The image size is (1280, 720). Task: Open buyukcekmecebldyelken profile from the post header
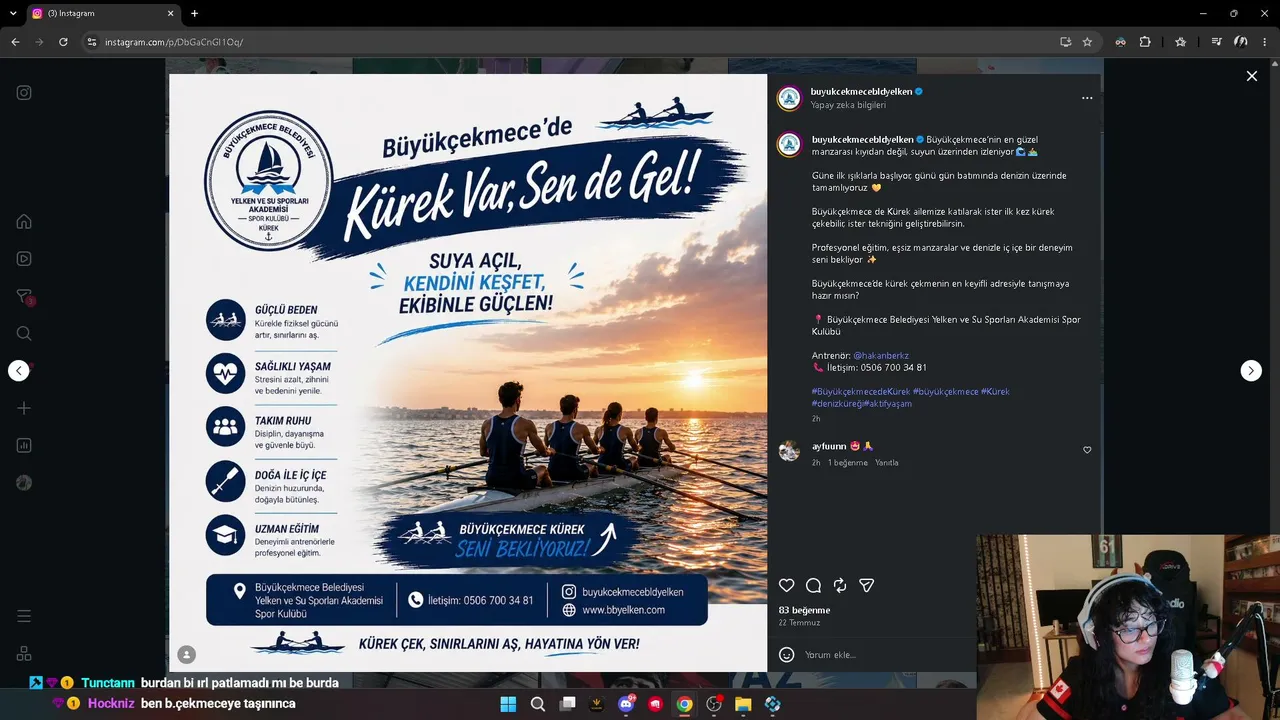point(862,92)
